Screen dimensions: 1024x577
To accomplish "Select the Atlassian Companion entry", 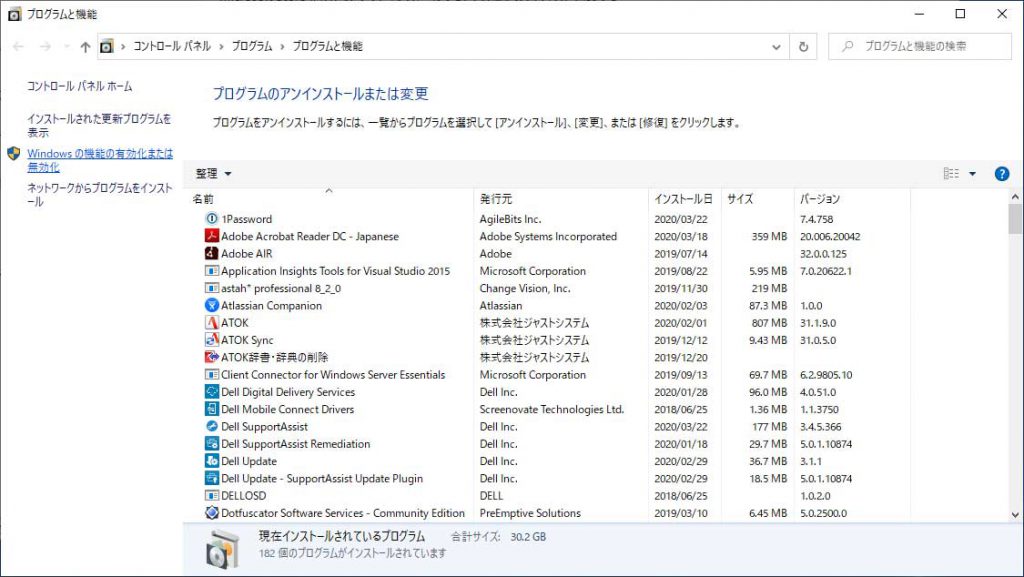I will (271, 305).
